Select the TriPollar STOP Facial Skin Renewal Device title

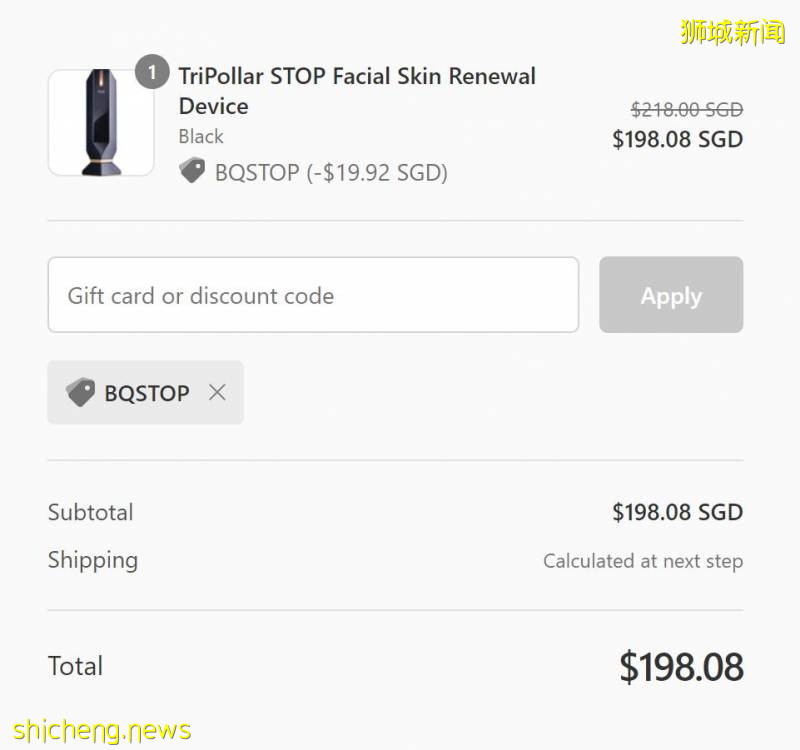point(356,90)
